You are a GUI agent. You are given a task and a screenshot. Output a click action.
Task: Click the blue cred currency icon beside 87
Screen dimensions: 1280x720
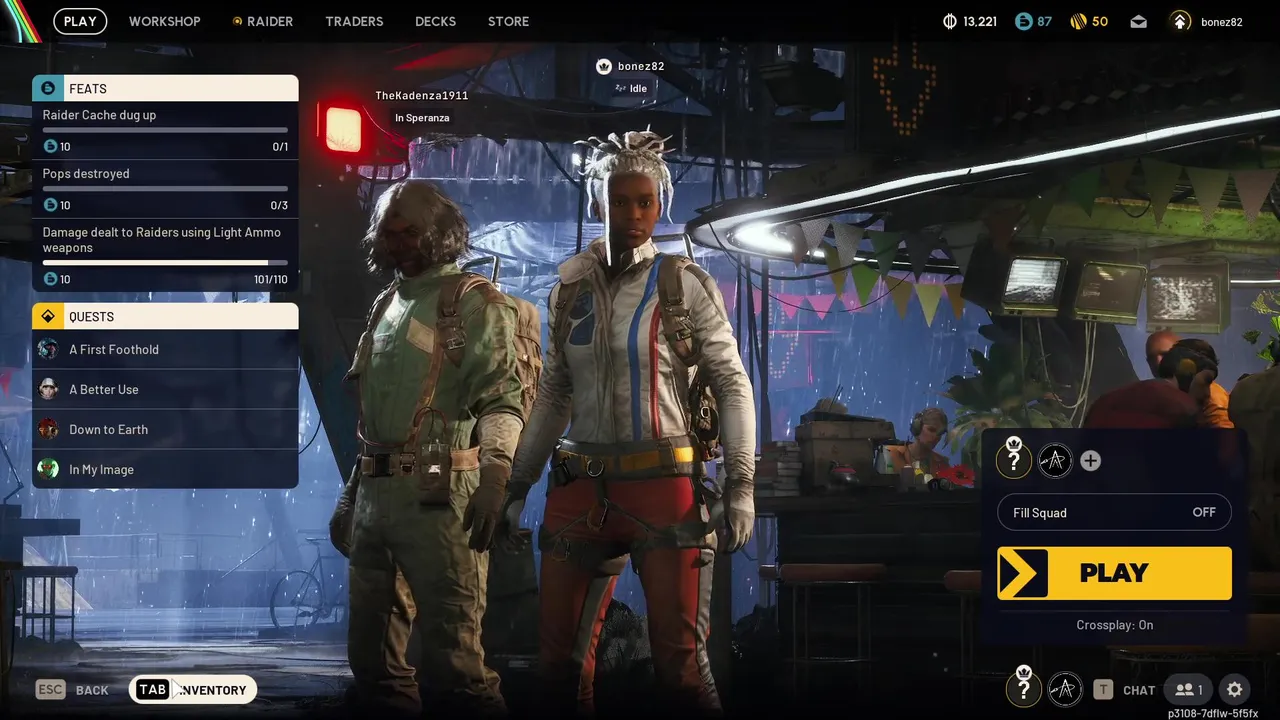1022,21
